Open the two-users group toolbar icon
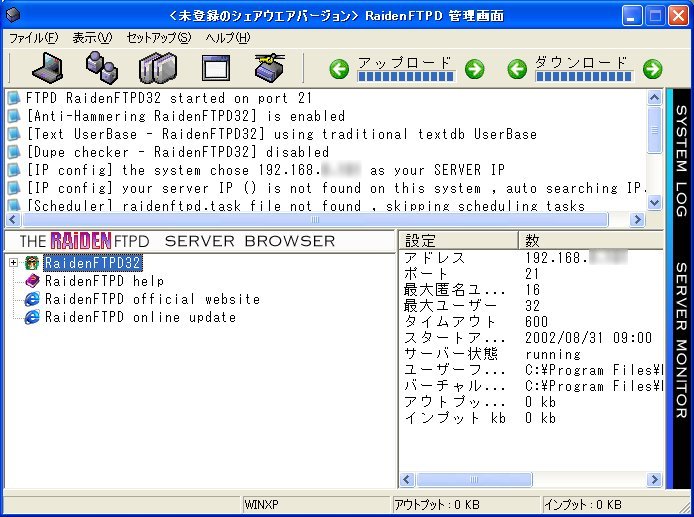The height and width of the screenshot is (517, 694). coord(102,68)
